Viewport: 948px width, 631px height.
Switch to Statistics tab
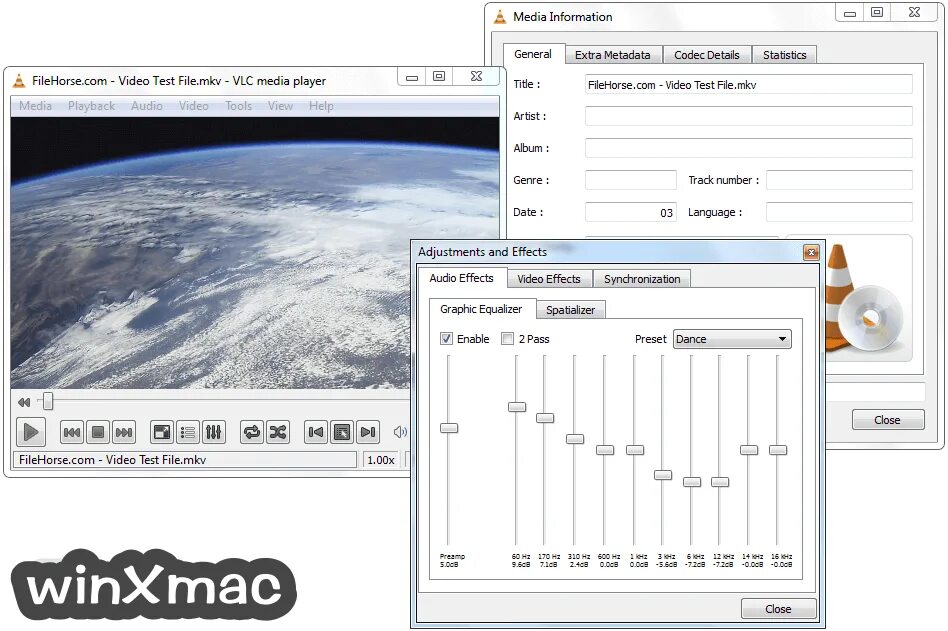click(x=785, y=55)
